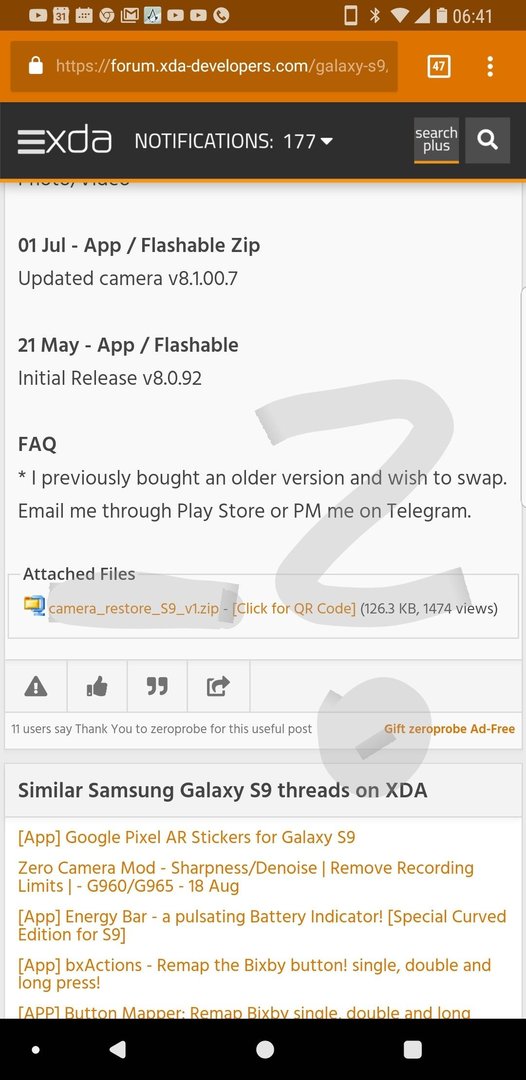Tap the share post icon

tap(218, 686)
